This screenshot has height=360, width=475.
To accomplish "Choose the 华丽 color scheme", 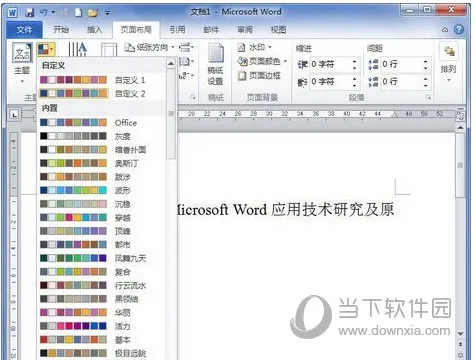I will [x=101, y=313].
